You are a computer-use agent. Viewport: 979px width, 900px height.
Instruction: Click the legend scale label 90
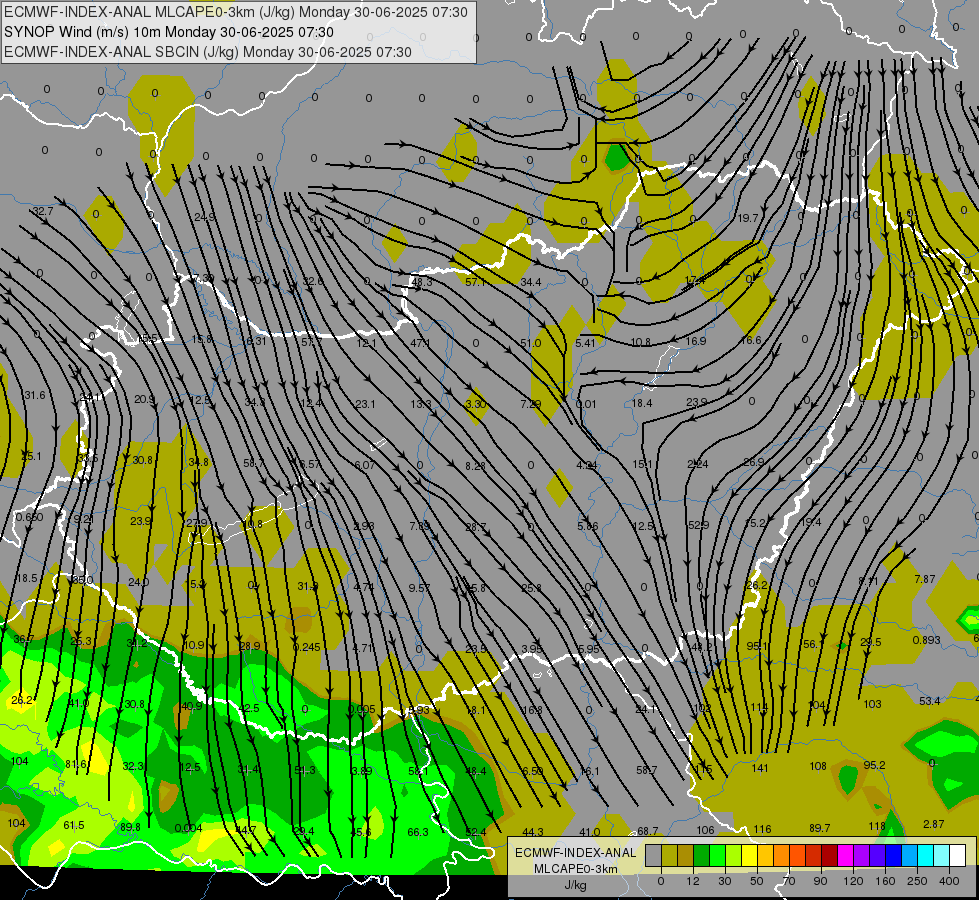[x=820, y=881]
